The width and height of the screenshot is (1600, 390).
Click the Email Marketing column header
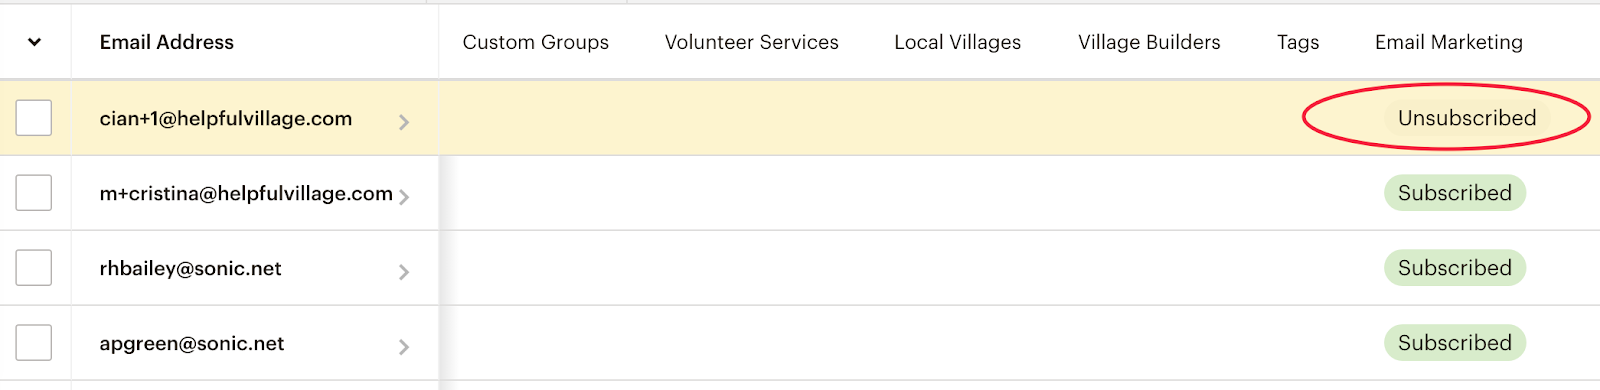(x=1449, y=42)
